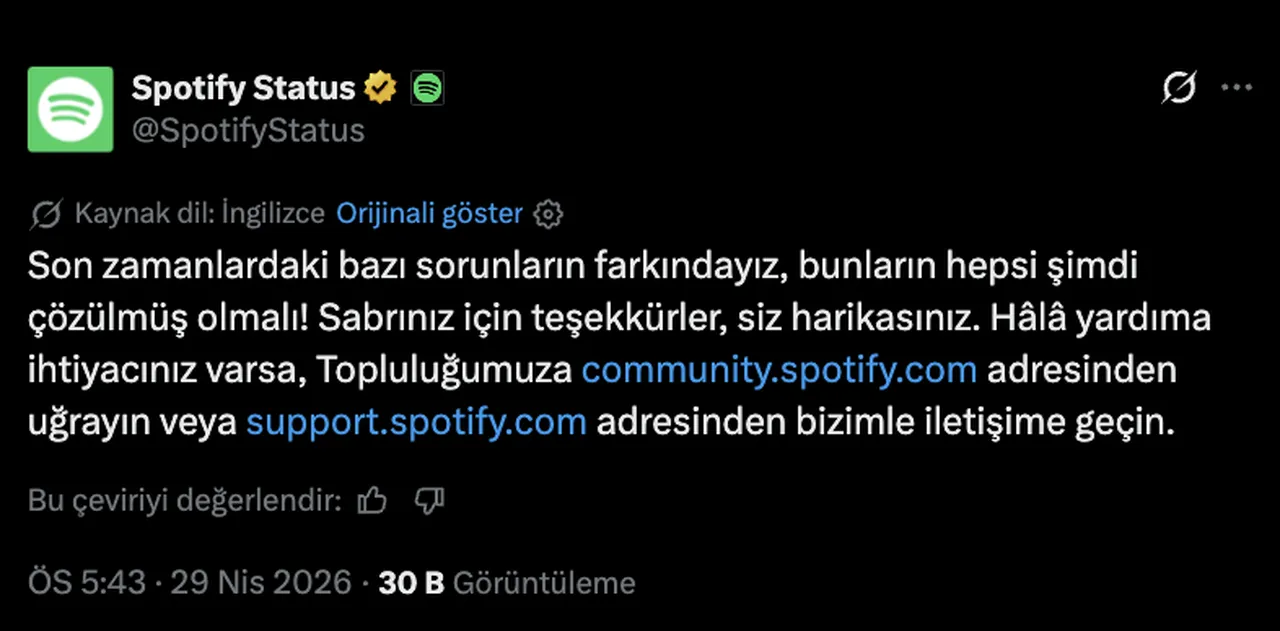The height and width of the screenshot is (631, 1280).
Task: Open the Grok actions icon at top right
Action: (1179, 88)
